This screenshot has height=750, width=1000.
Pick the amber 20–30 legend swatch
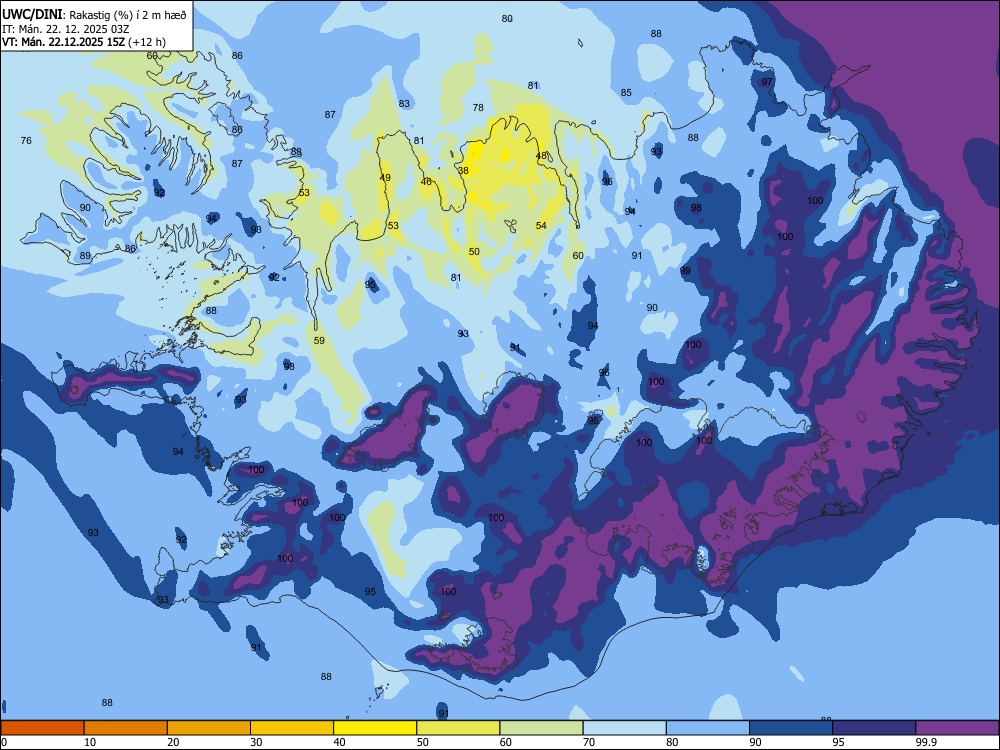209,728
